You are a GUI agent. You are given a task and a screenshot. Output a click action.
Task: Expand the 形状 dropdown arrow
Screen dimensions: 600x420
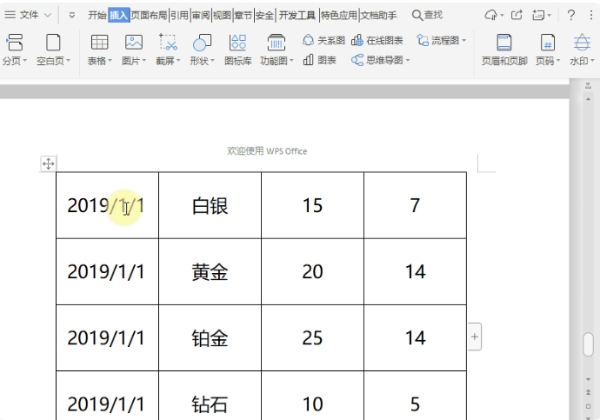[213, 60]
